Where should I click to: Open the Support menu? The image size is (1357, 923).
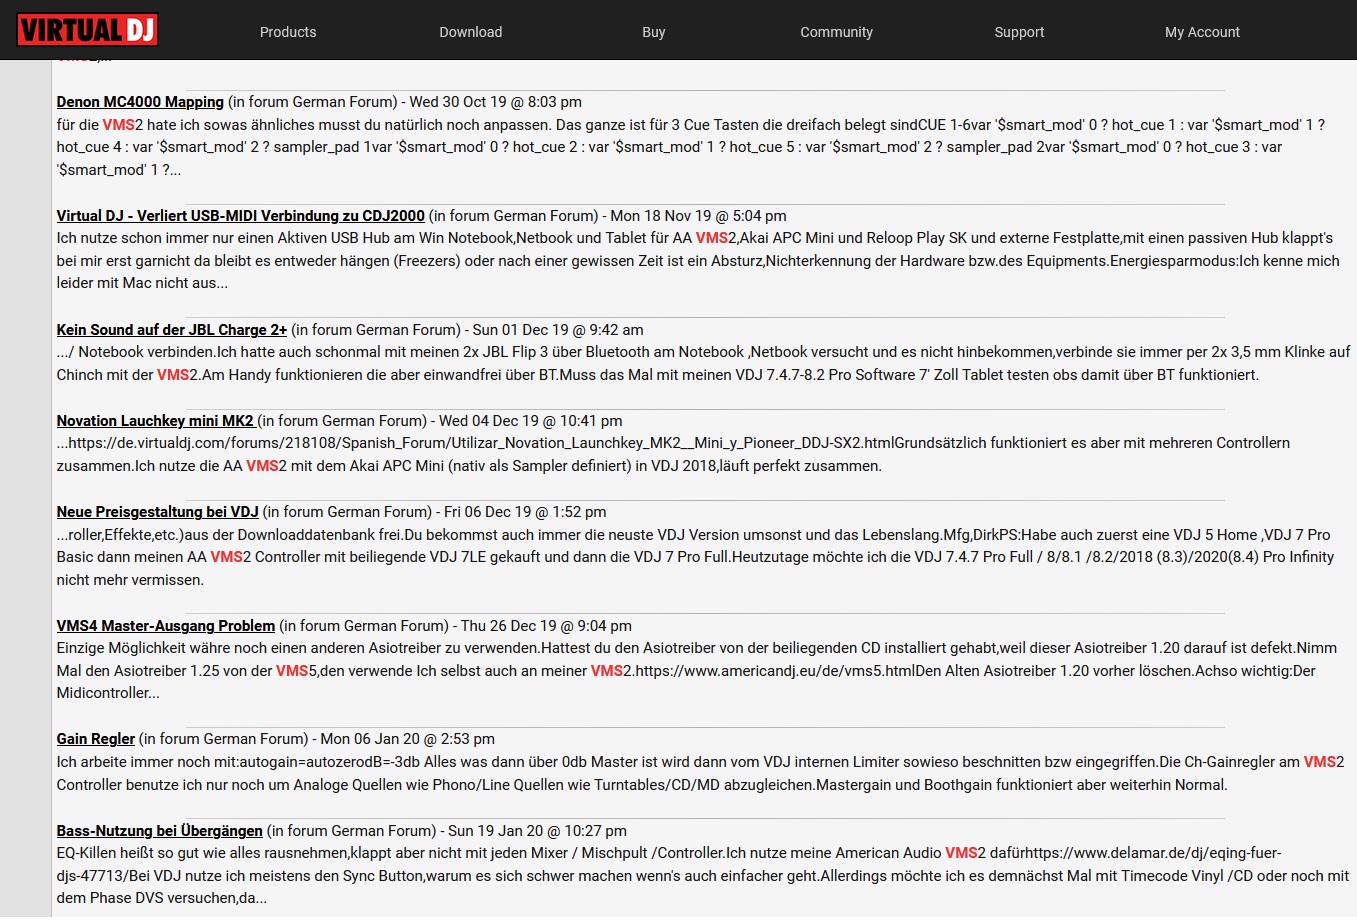pyautogui.click(x=1019, y=32)
